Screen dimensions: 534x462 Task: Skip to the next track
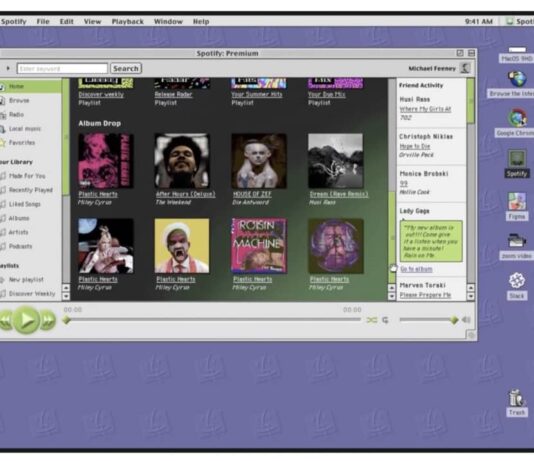(x=48, y=320)
